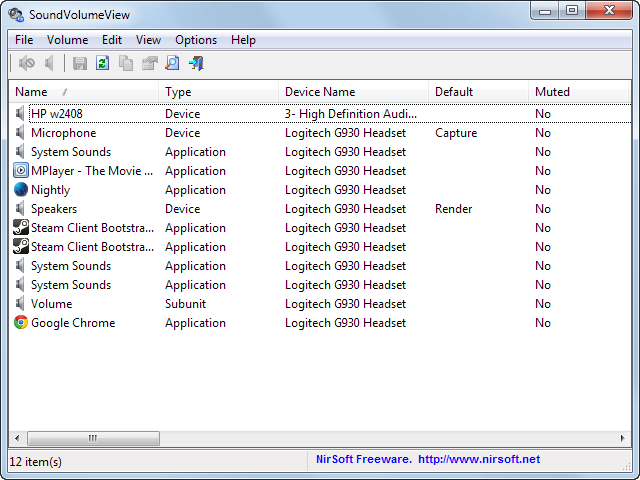
Task: Select the Speakers row name
Action: (x=54, y=209)
